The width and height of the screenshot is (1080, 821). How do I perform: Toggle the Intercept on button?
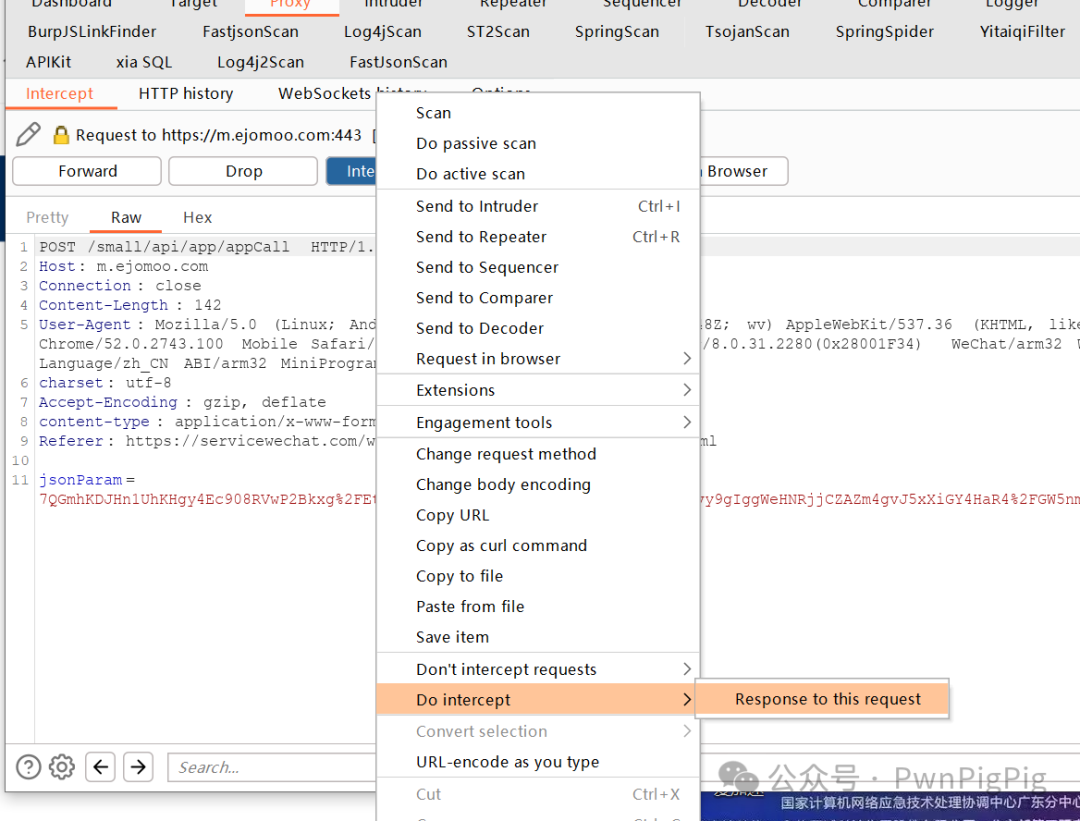[x=351, y=171]
